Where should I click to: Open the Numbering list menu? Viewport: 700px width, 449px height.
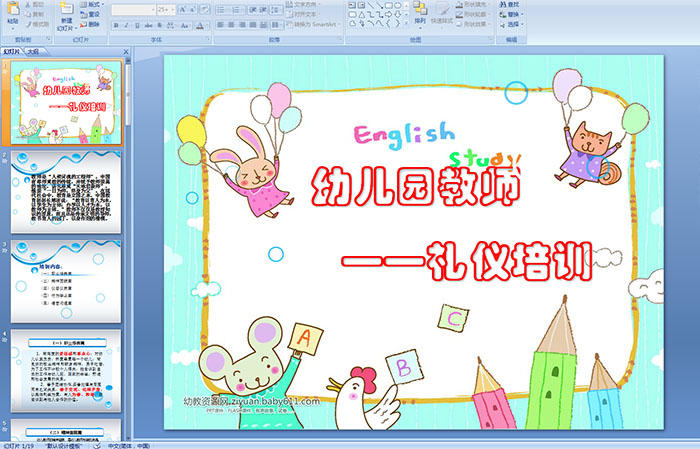[237, 9]
